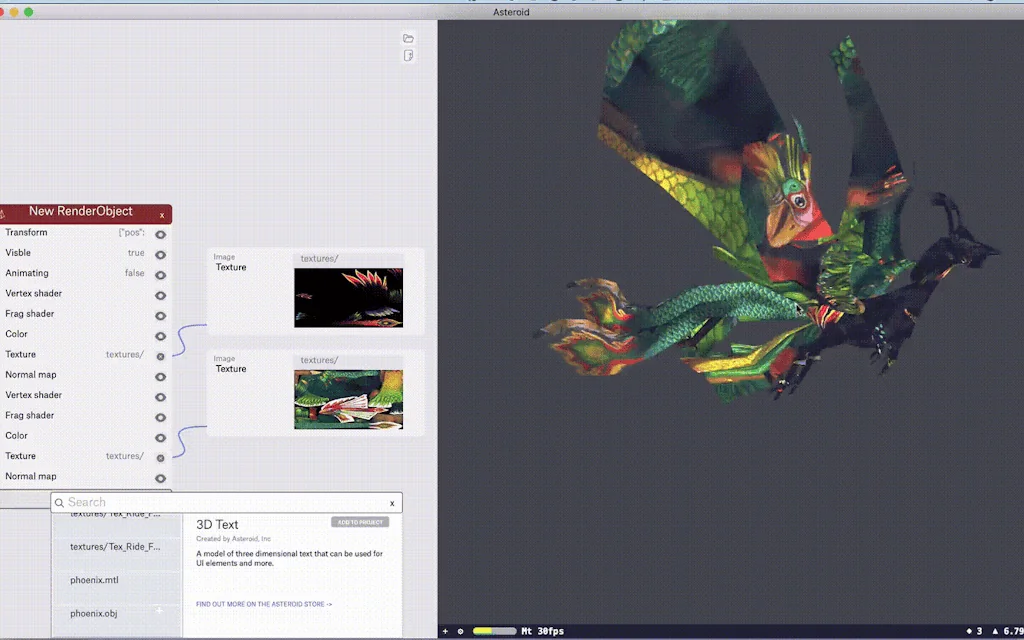The width and height of the screenshot is (1024, 640).
Task: Click the new file icon below the folder icon
Action: (408, 55)
